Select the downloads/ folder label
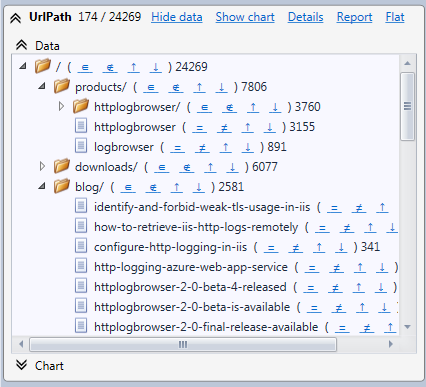Viewport: 426px width, 387px height. coord(106,167)
